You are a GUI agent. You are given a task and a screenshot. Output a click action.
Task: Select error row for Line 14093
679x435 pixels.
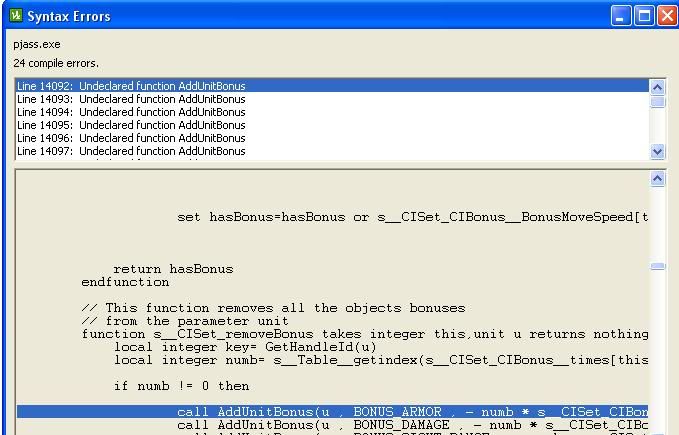pos(332,99)
